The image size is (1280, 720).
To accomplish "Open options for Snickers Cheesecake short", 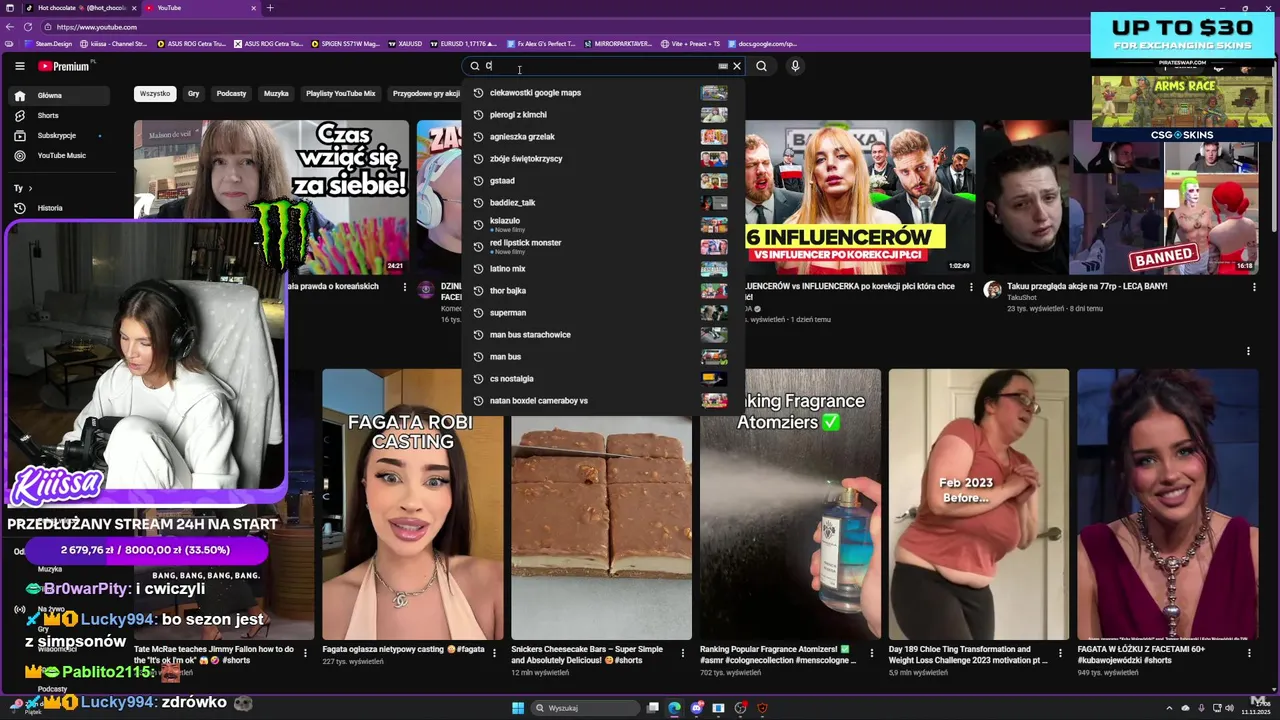I will coord(683,652).
